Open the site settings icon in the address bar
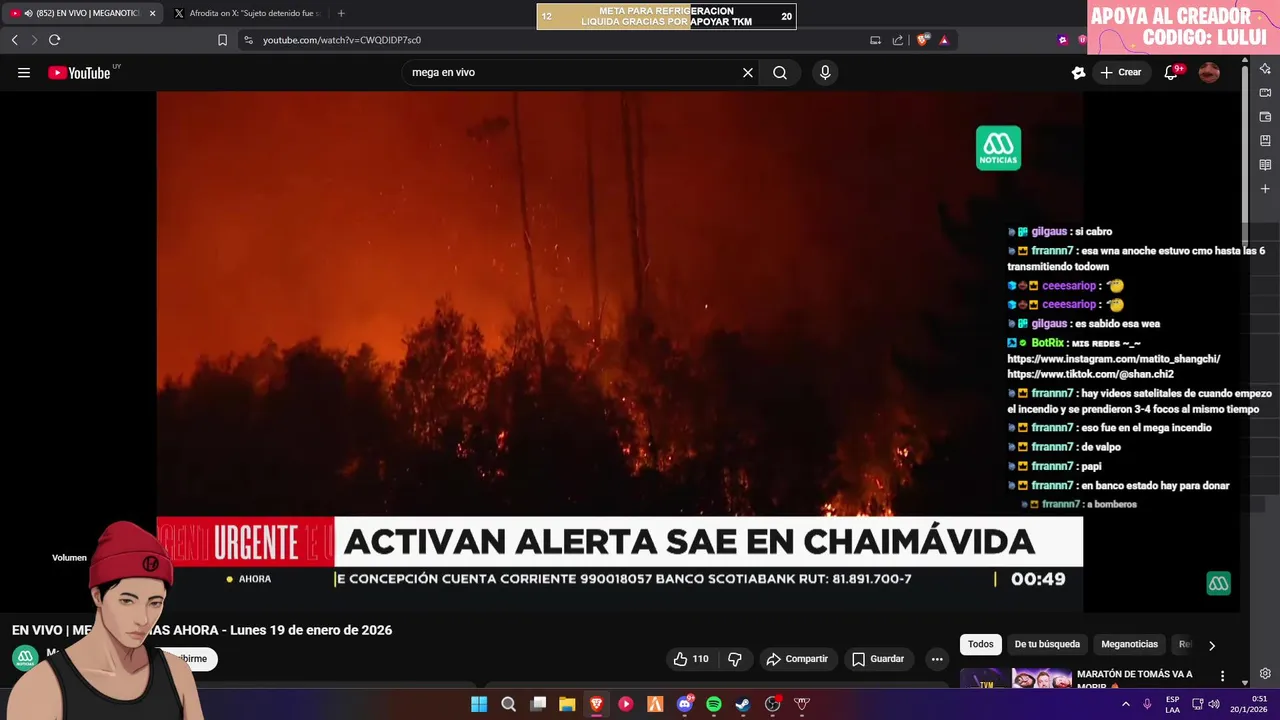1280x720 pixels. tap(248, 40)
